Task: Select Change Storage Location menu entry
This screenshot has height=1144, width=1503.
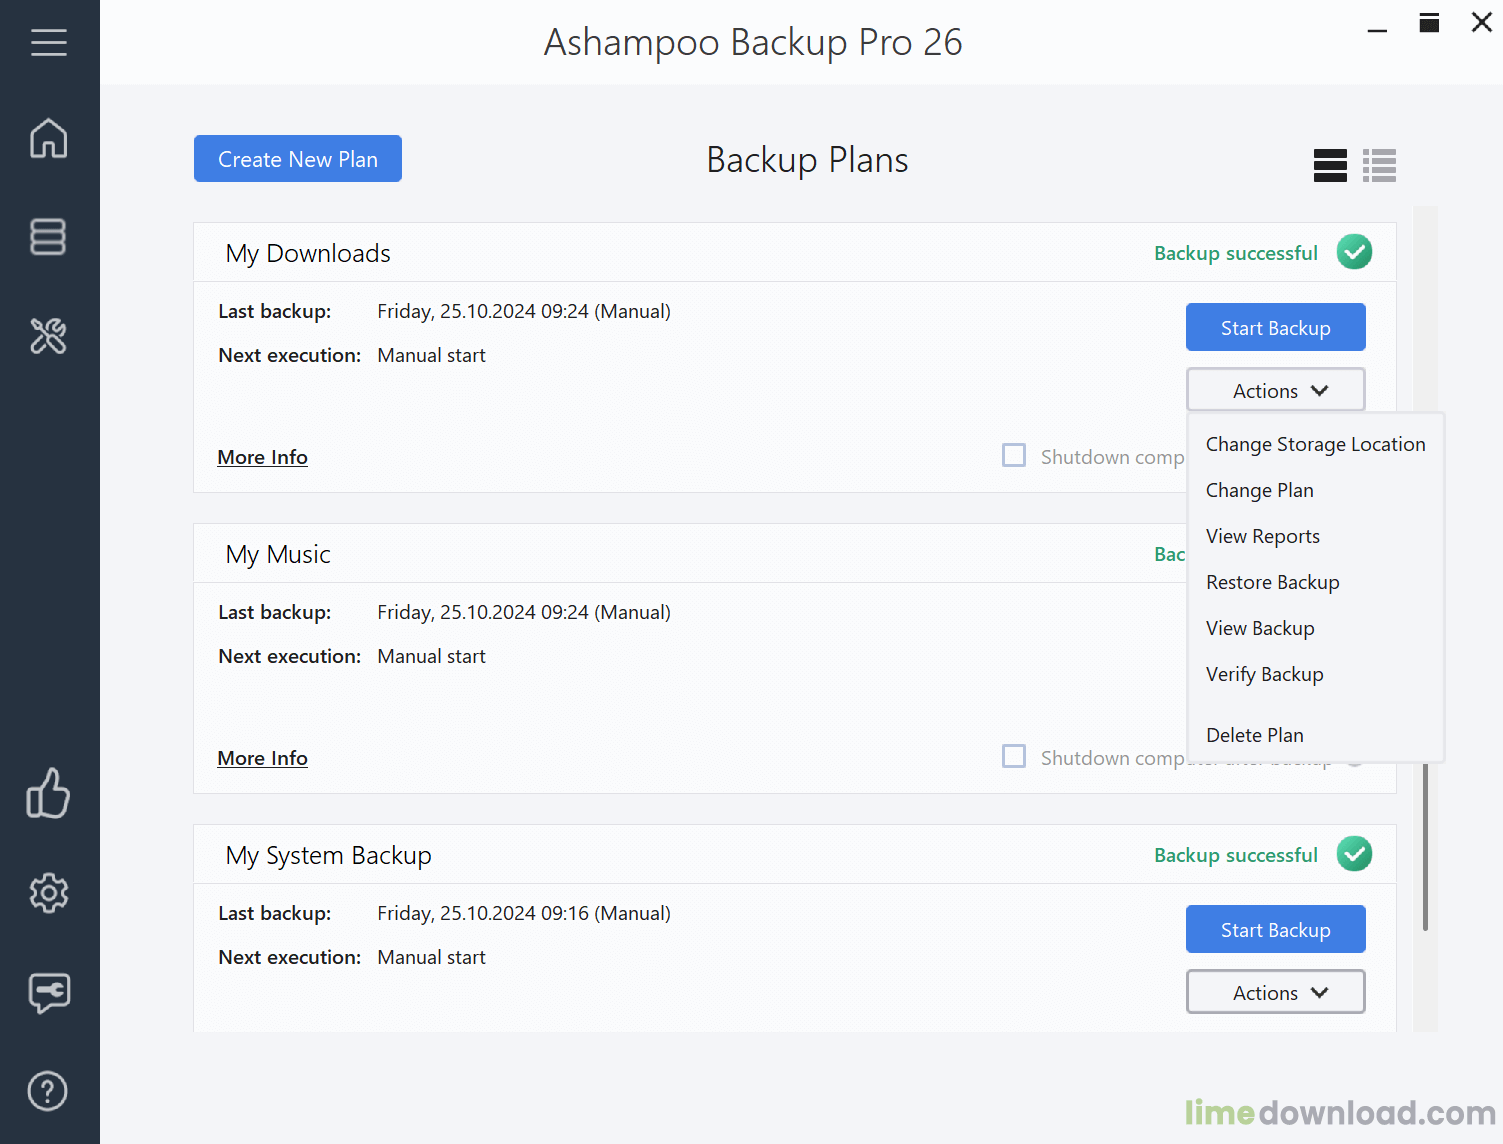Action: point(1315,444)
